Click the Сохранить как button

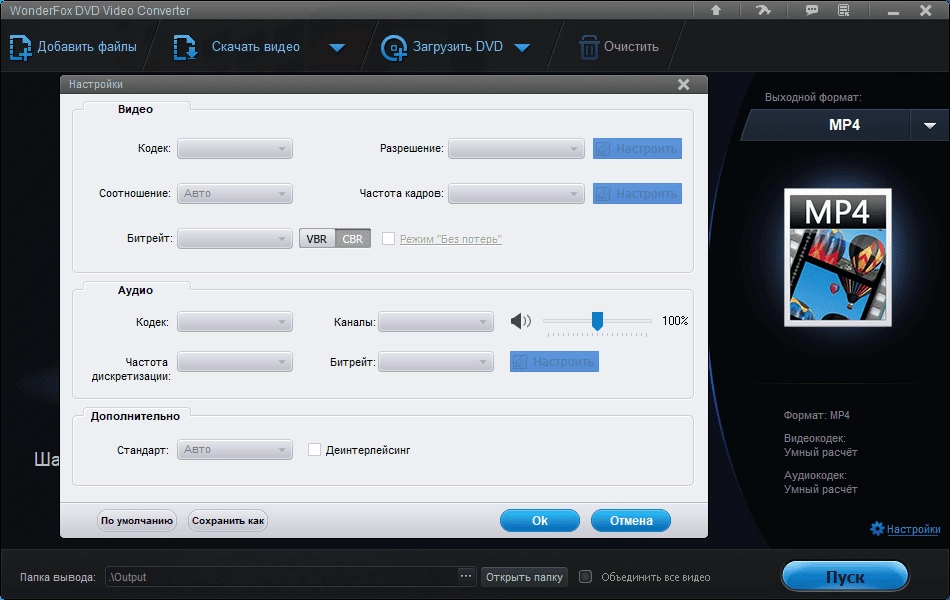[228, 521]
